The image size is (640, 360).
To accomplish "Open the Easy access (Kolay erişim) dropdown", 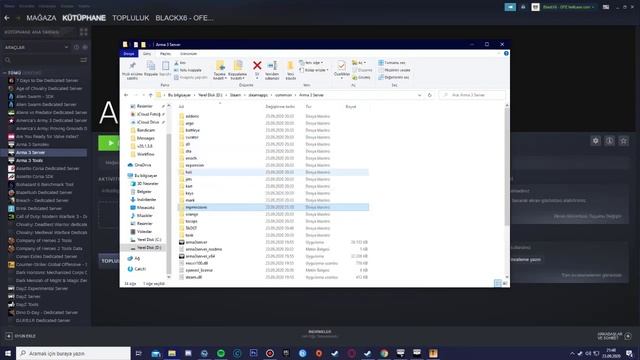I will (313, 70).
